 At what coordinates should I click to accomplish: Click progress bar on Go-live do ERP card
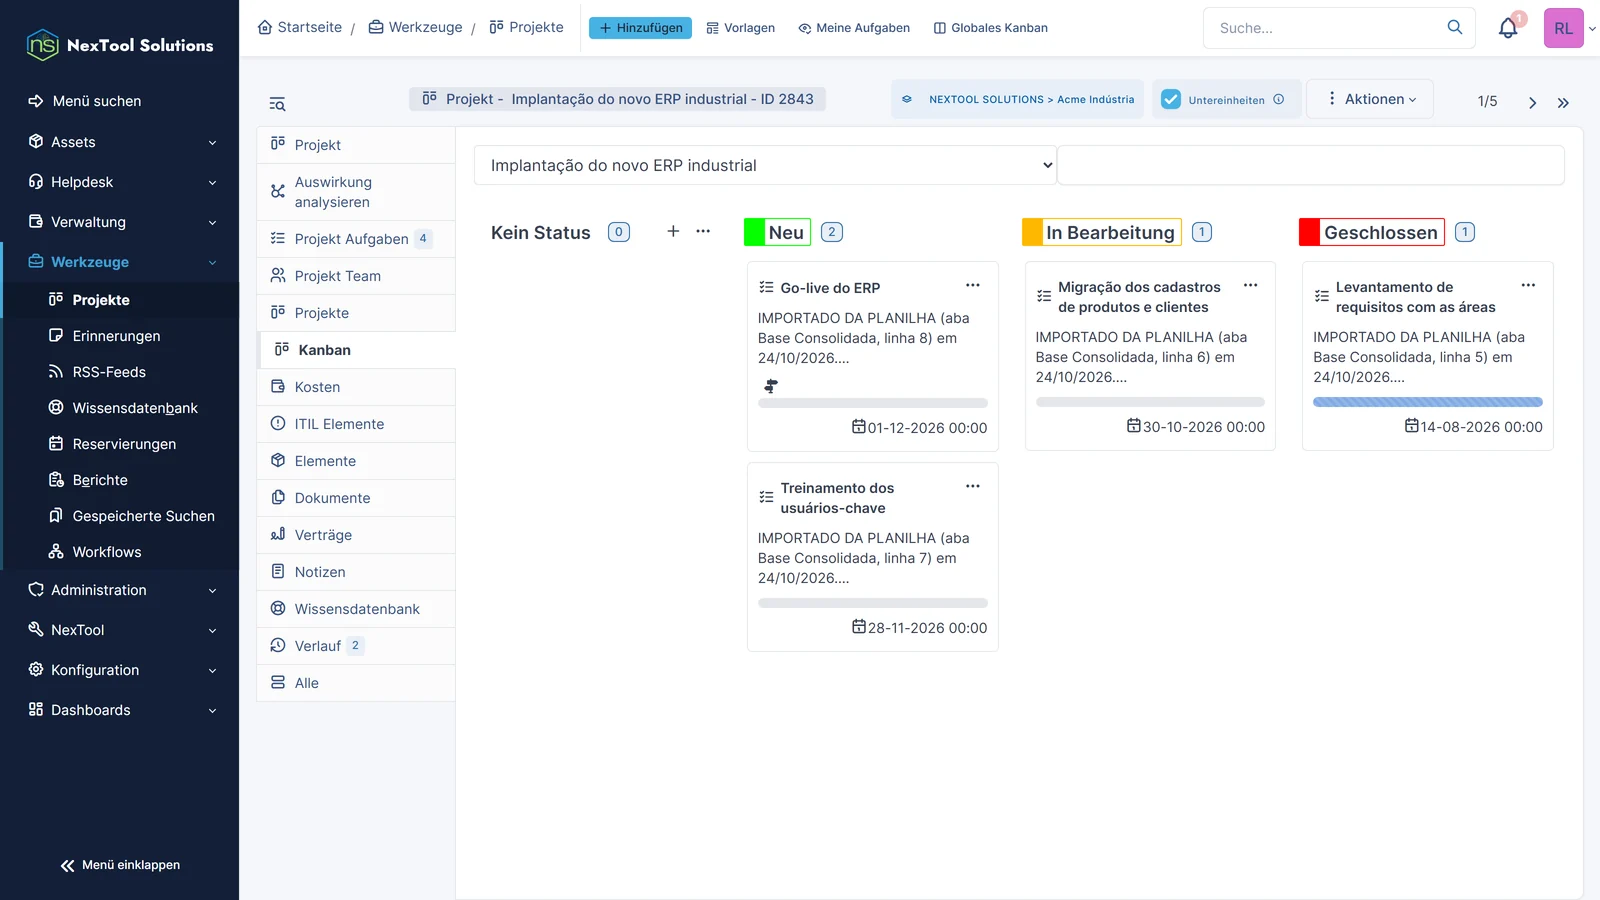(873, 403)
